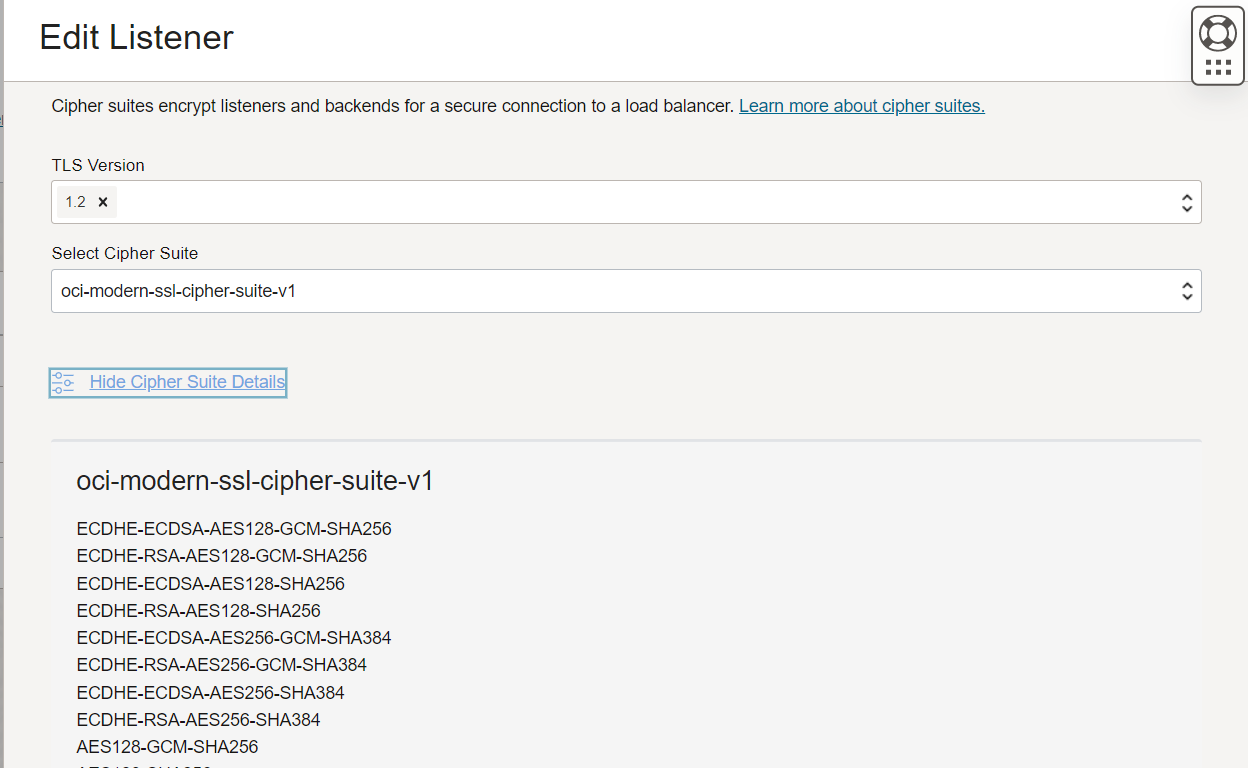
Task: Click the 1.2 version chip text
Action: [75, 202]
